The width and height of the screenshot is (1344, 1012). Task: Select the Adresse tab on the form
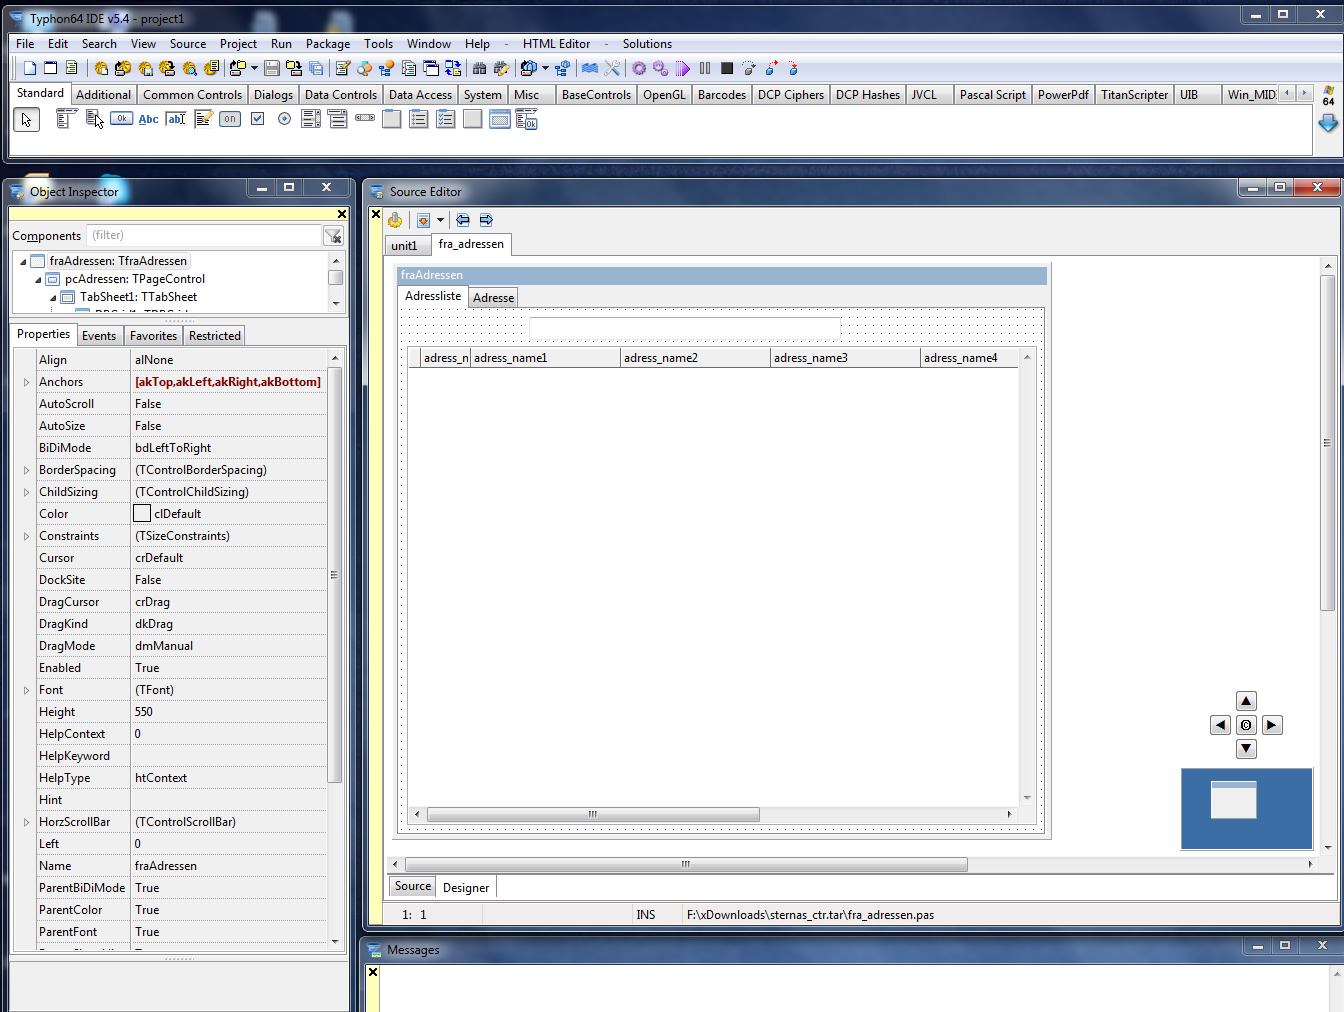[493, 298]
